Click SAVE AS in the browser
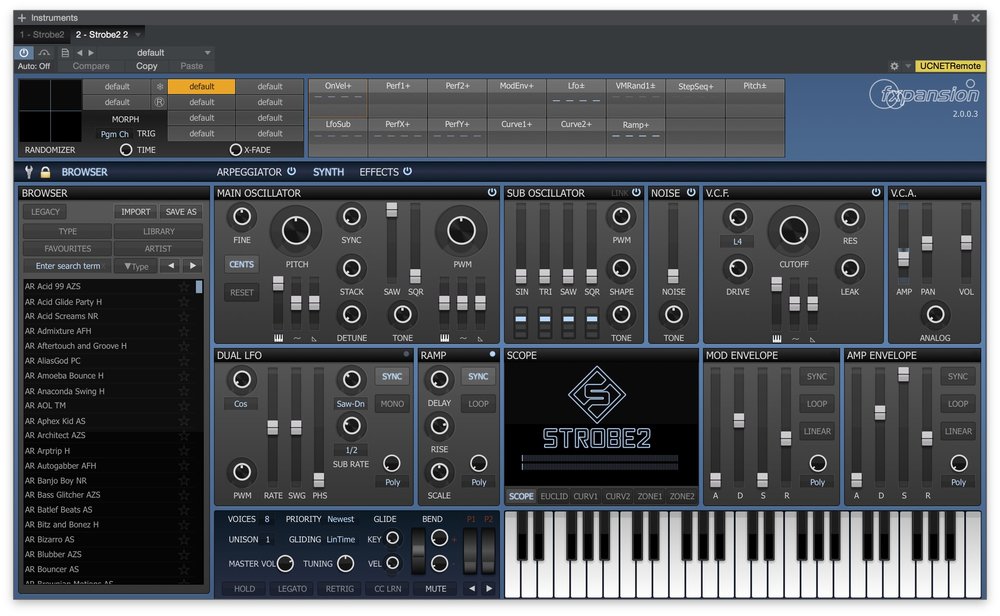 pos(181,212)
